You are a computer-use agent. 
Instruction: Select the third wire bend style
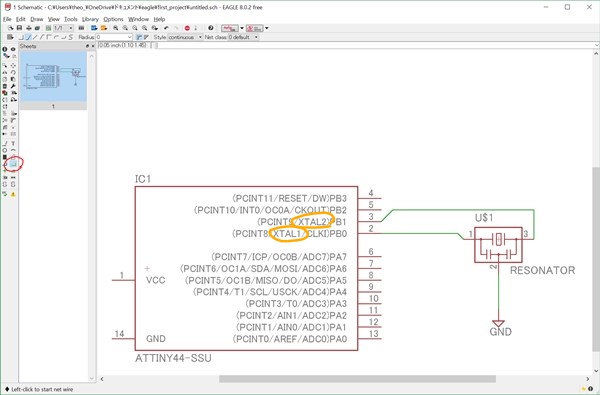(35, 37)
